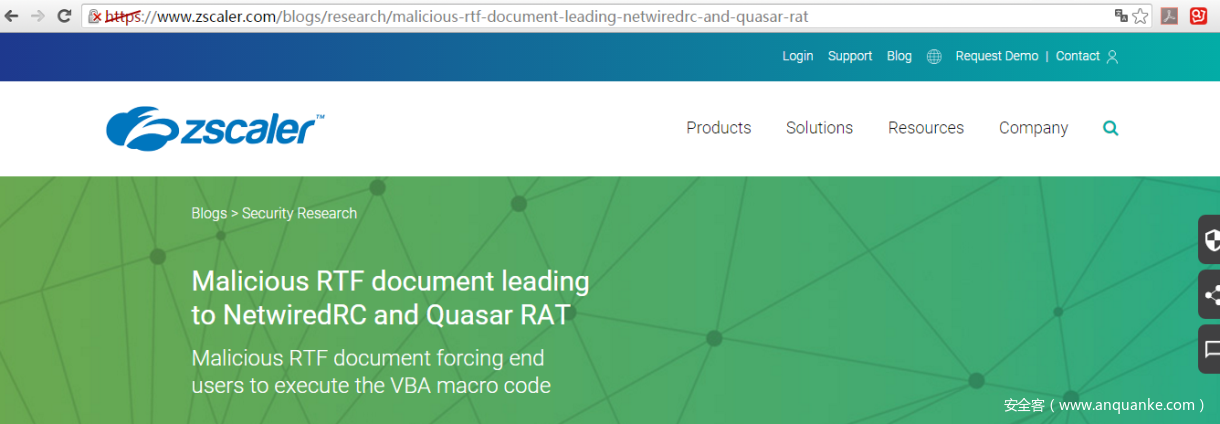Select the Request Demo link

coord(997,56)
